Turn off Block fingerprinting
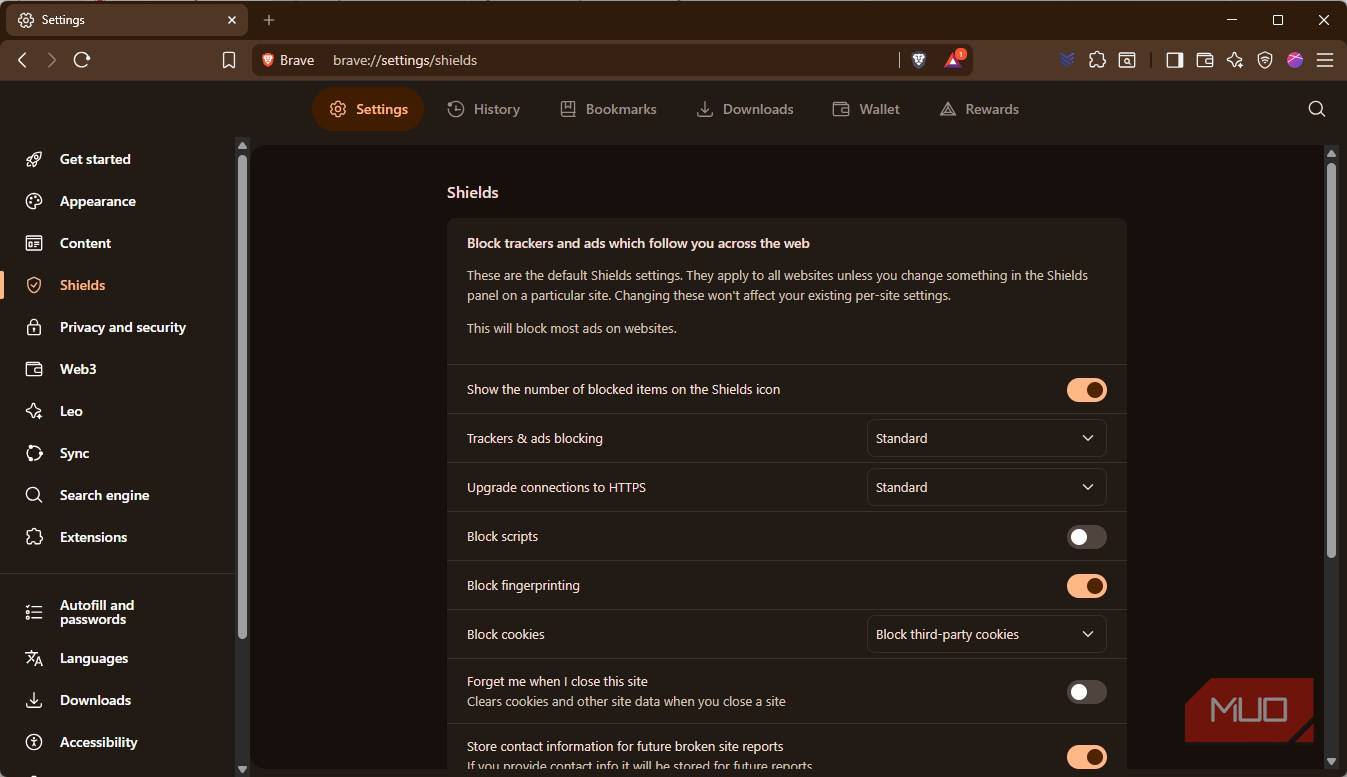Screen dimensions: 1347x777 [x=1086, y=586]
